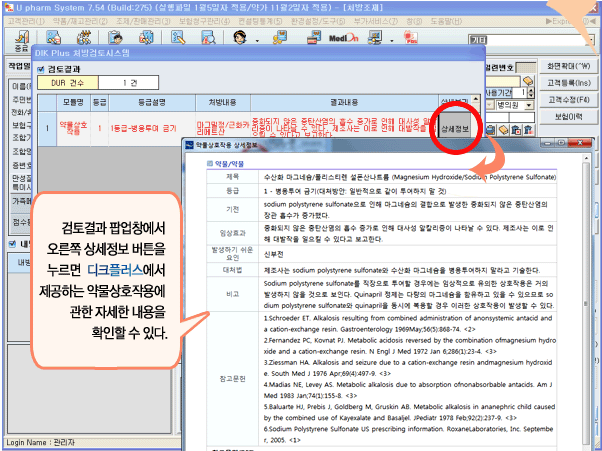
Task: Click the yellow tag icon below 병의원 row
Action: coord(503,130)
